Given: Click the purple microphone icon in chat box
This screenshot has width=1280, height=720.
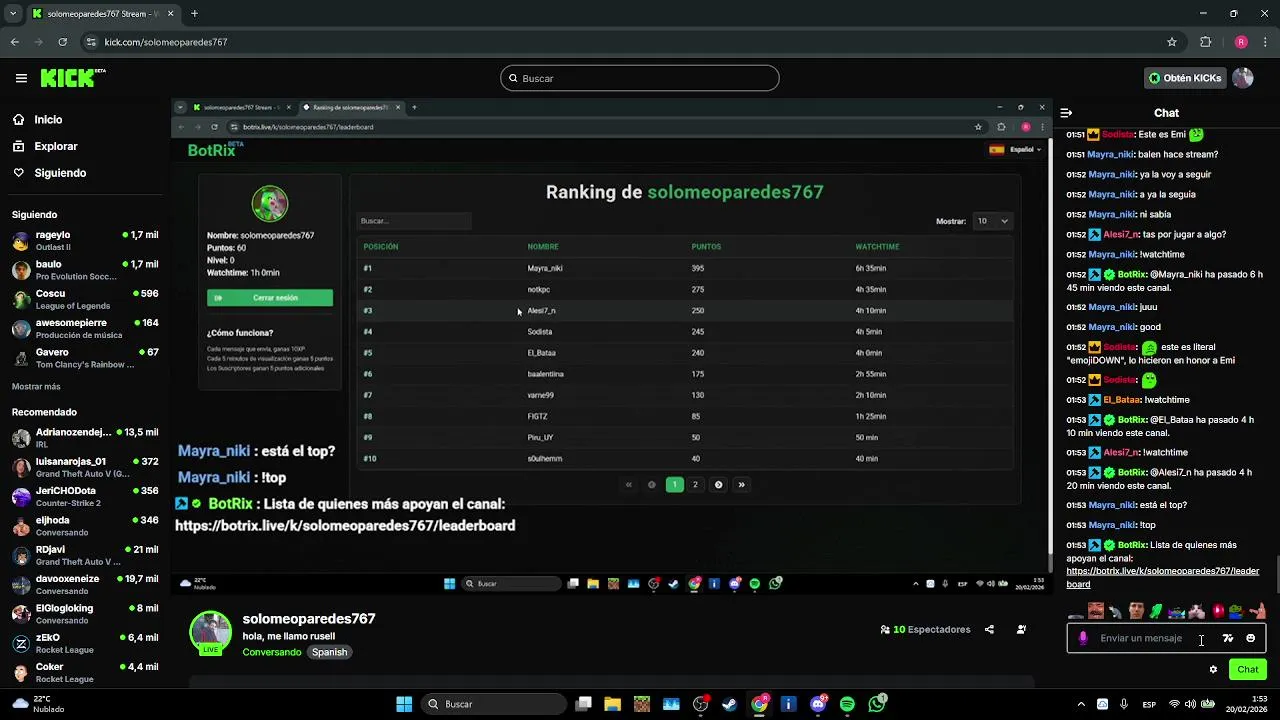Looking at the screenshot, I should (x=1082, y=638).
